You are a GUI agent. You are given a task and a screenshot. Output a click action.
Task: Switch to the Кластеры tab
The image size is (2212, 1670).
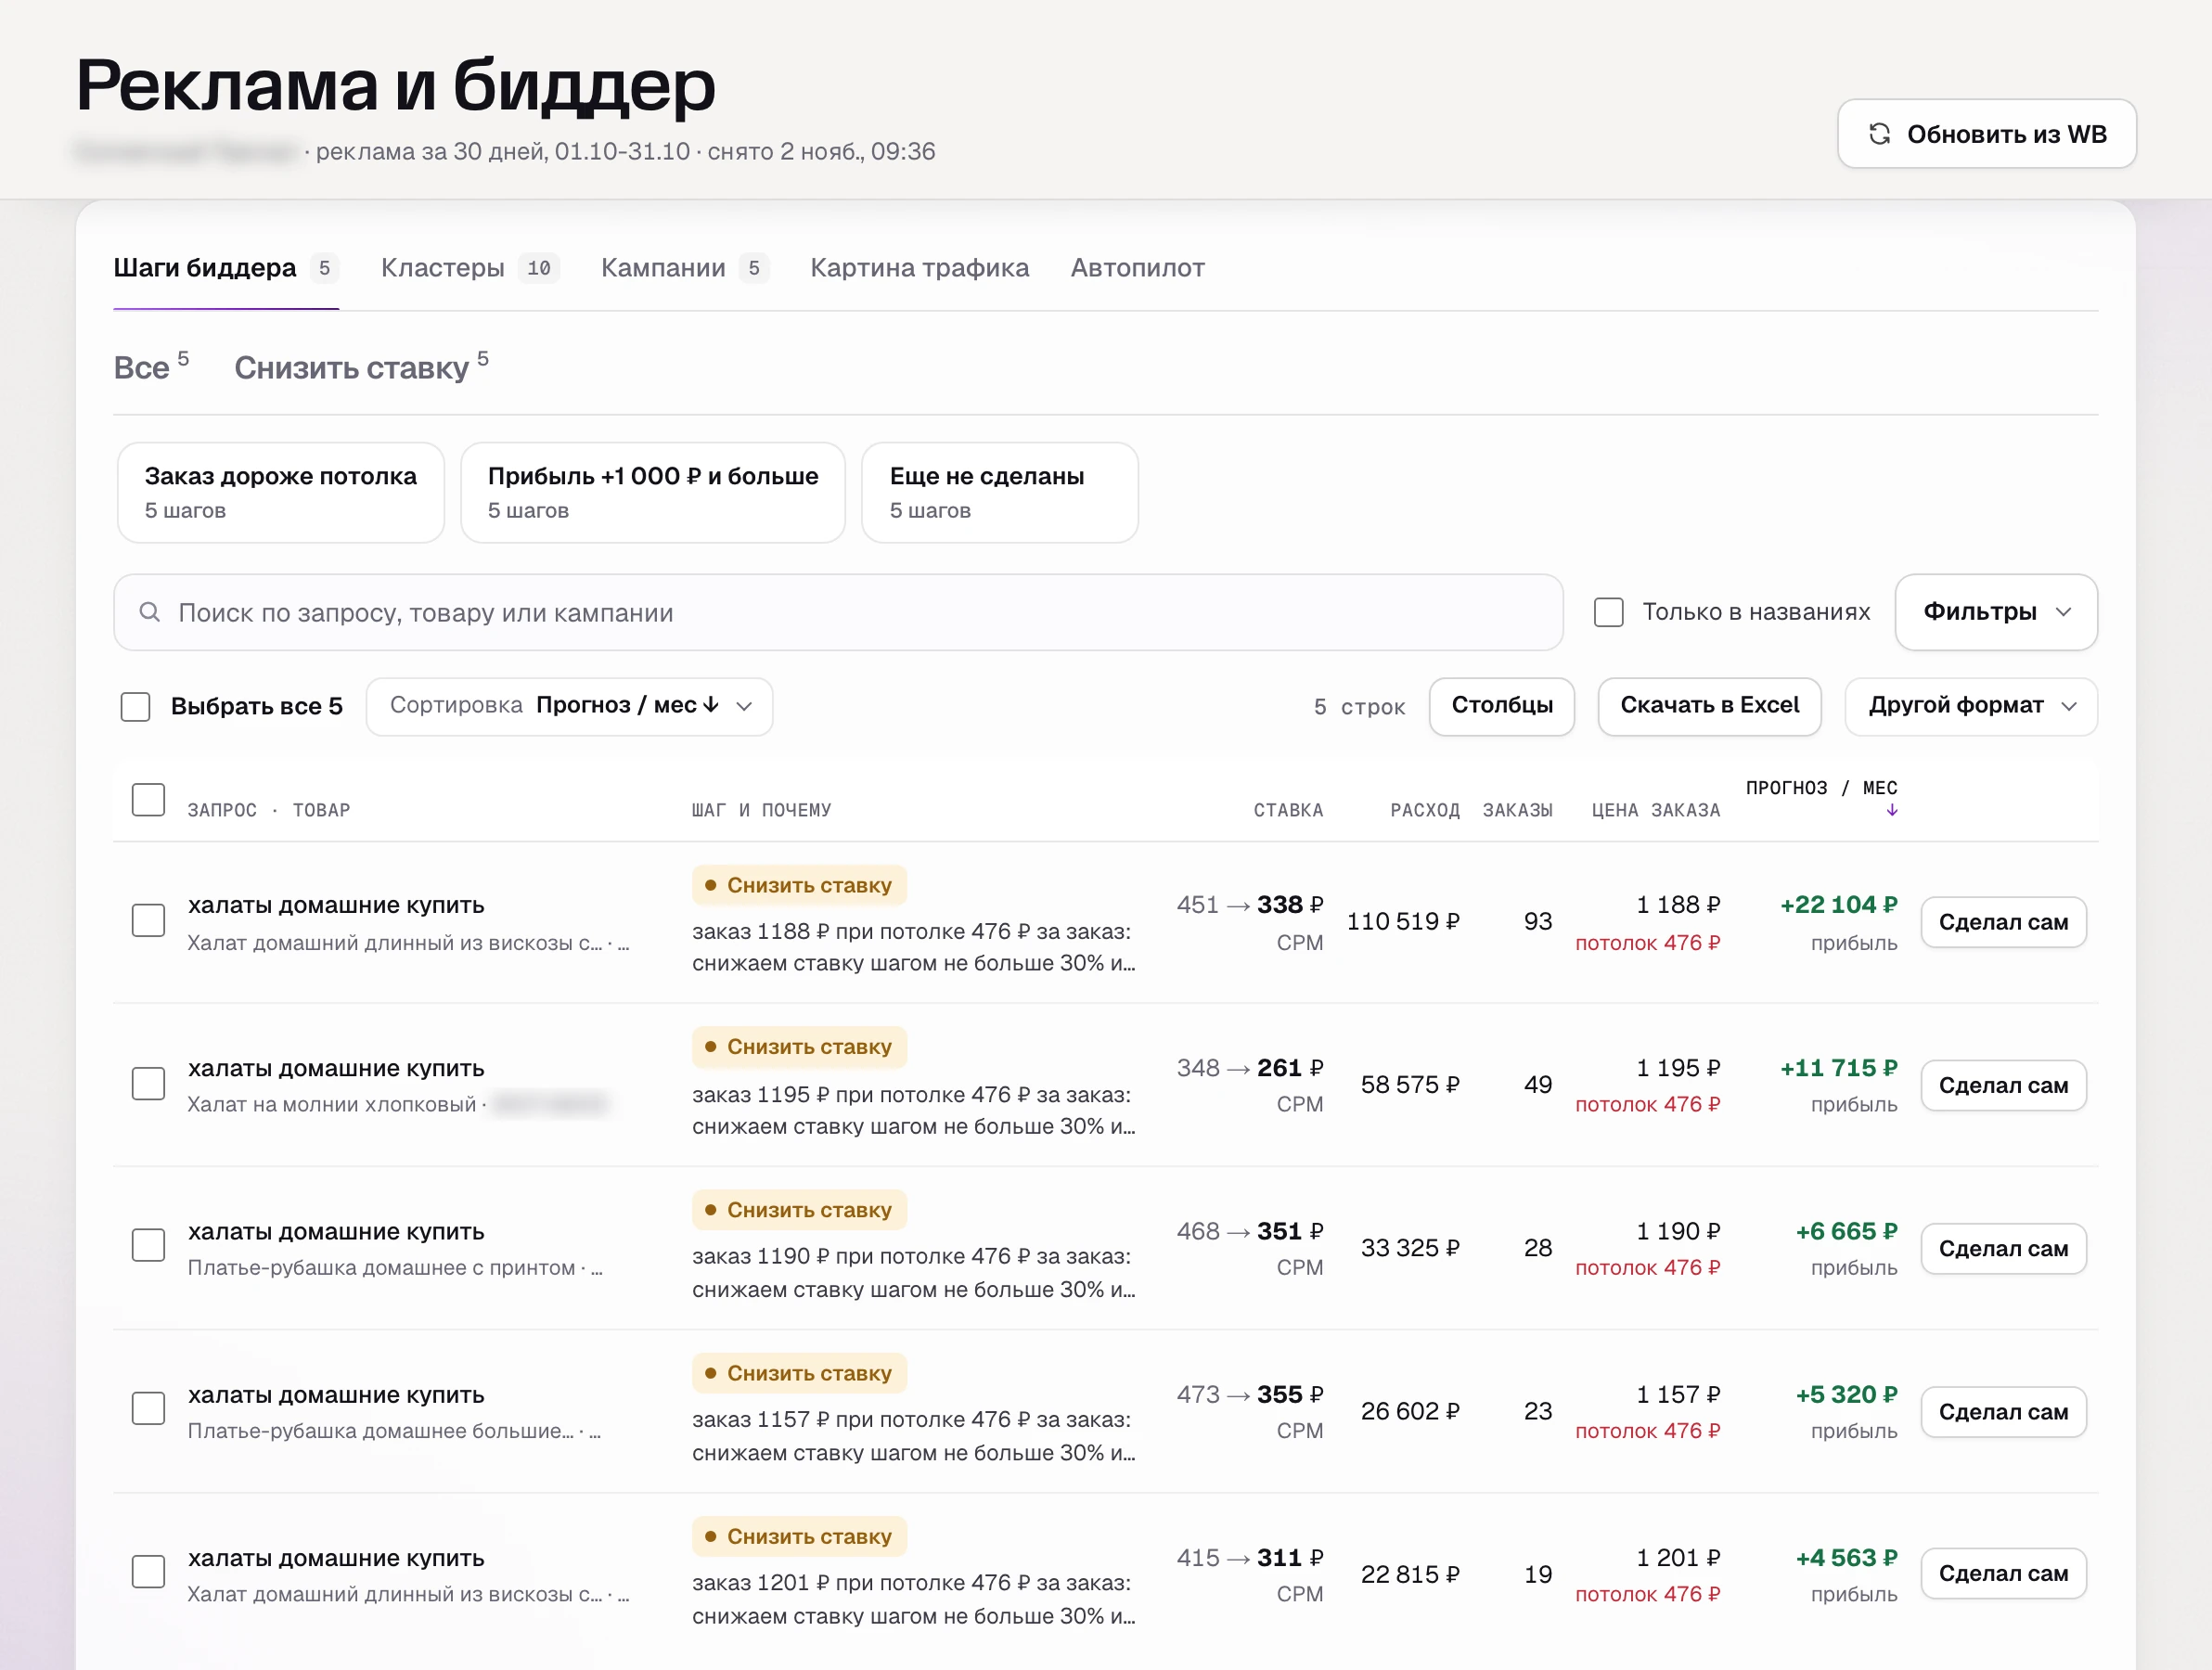coord(469,268)
